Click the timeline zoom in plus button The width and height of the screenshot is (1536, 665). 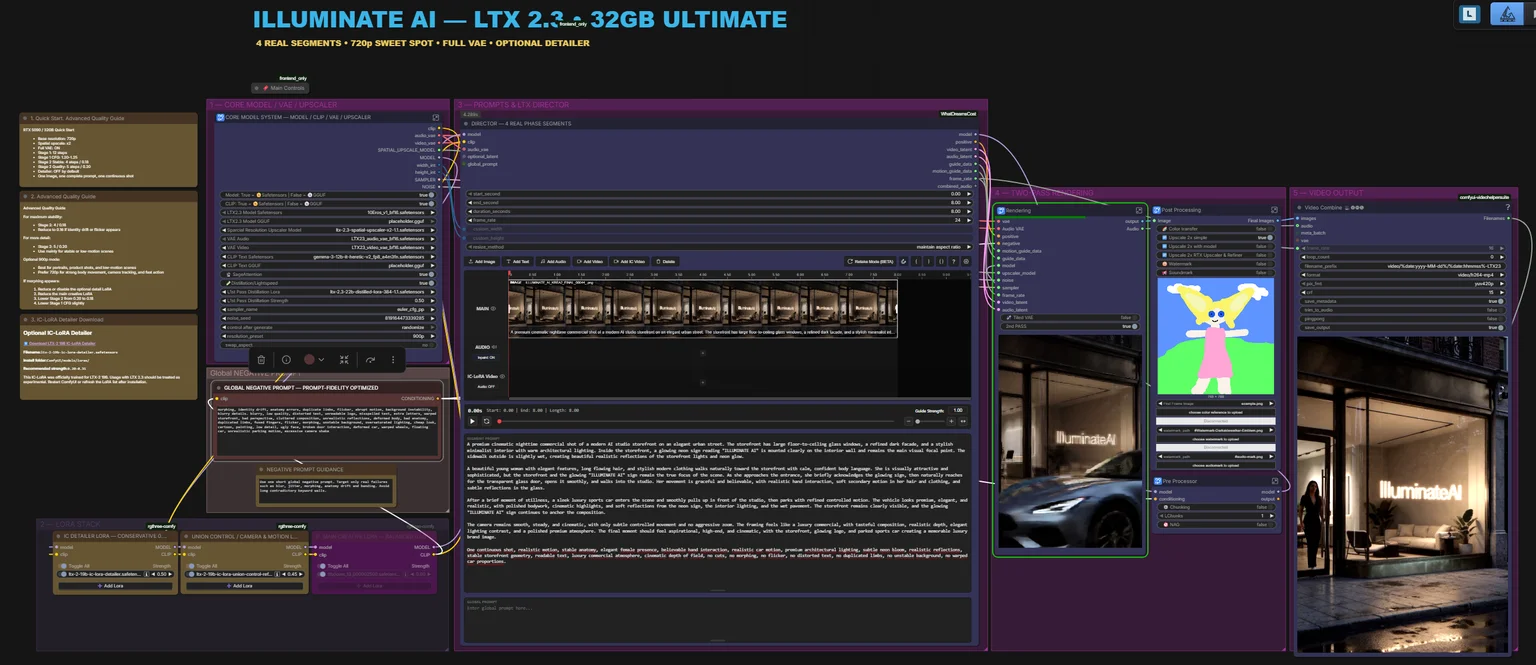click(951, 421)
